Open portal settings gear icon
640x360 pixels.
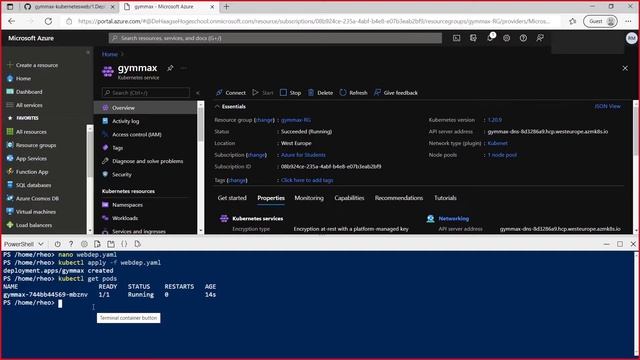point(507,38)
